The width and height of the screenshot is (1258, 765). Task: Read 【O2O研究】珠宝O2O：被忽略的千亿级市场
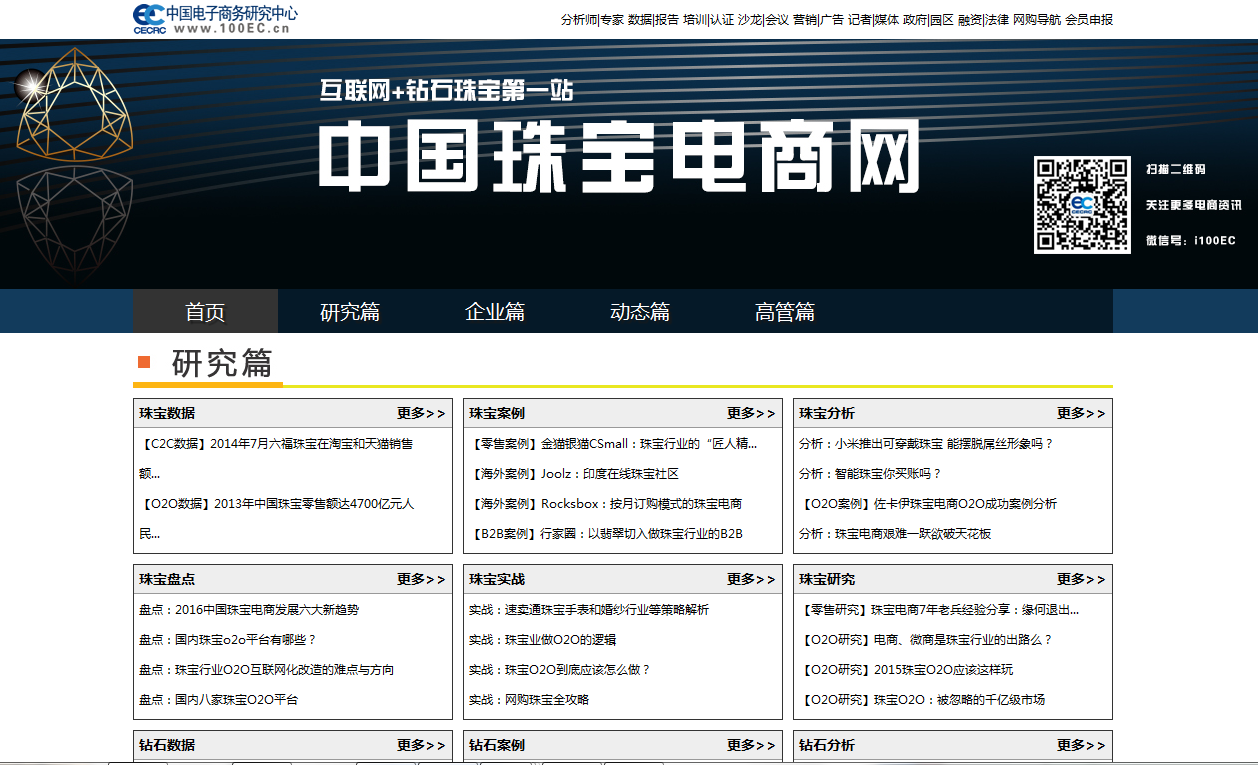point(922,699)
